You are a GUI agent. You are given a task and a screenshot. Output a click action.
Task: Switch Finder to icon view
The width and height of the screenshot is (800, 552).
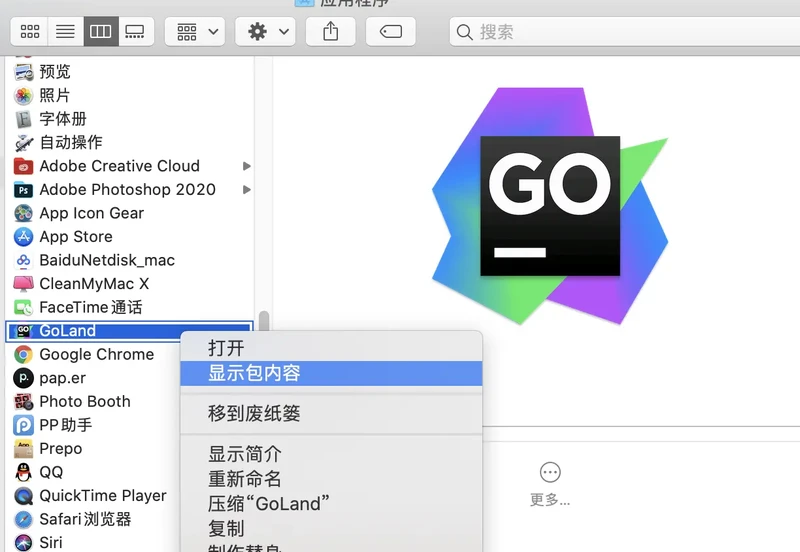tap(31, 31)
